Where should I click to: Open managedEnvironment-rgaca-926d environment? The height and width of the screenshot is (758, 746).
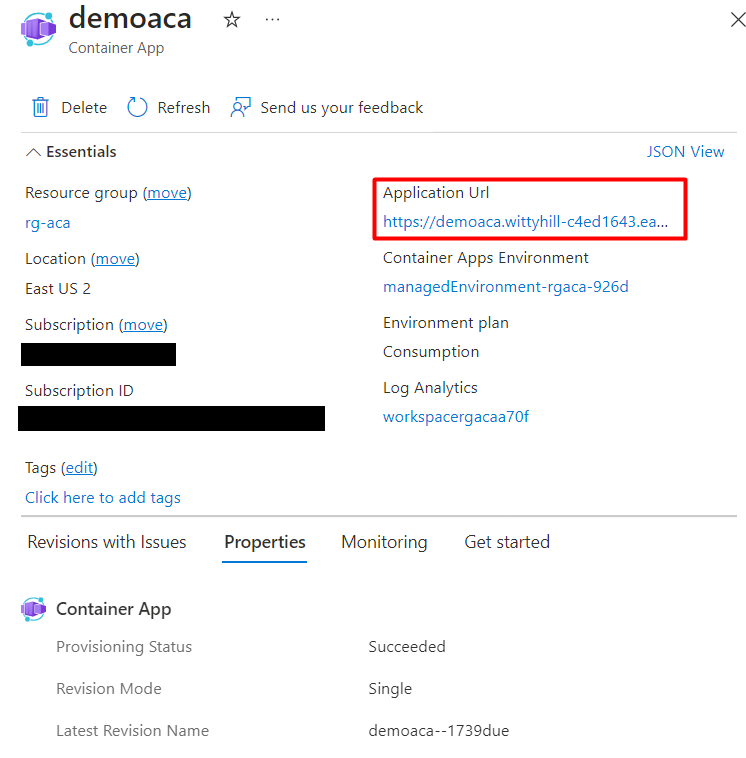coord(506,287)
